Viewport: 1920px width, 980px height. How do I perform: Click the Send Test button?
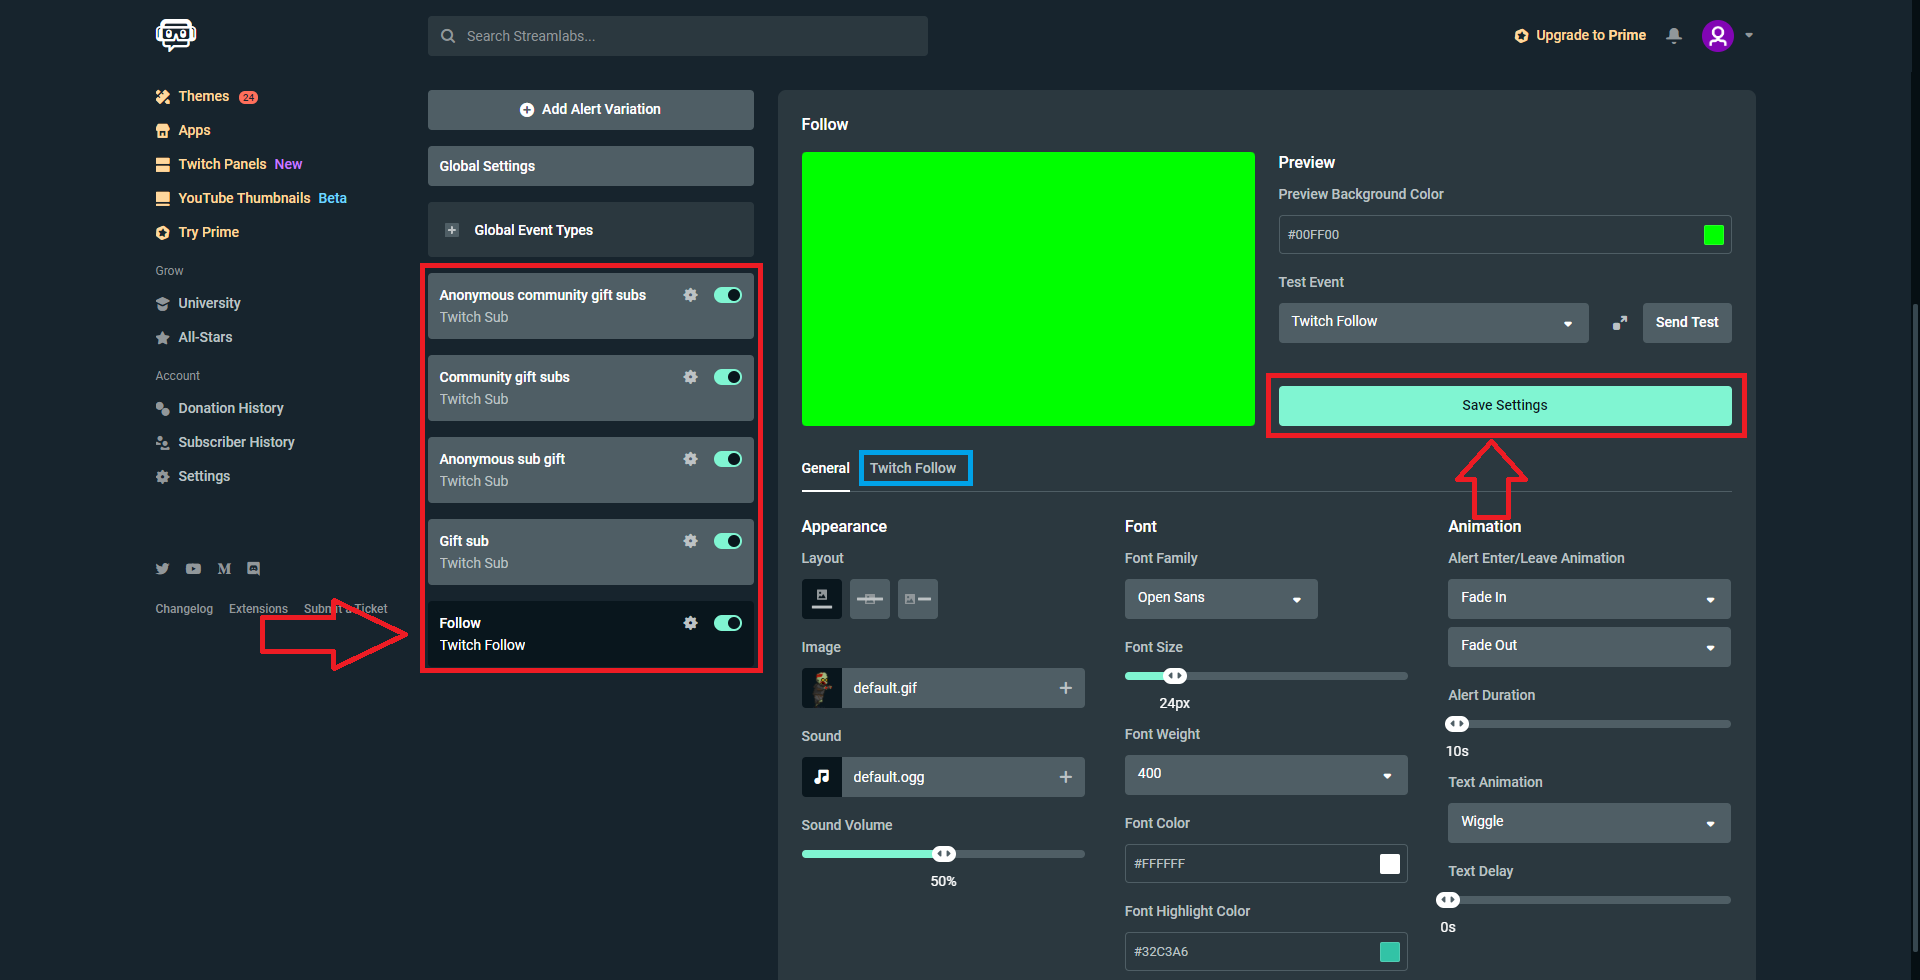pos(1687,322)
